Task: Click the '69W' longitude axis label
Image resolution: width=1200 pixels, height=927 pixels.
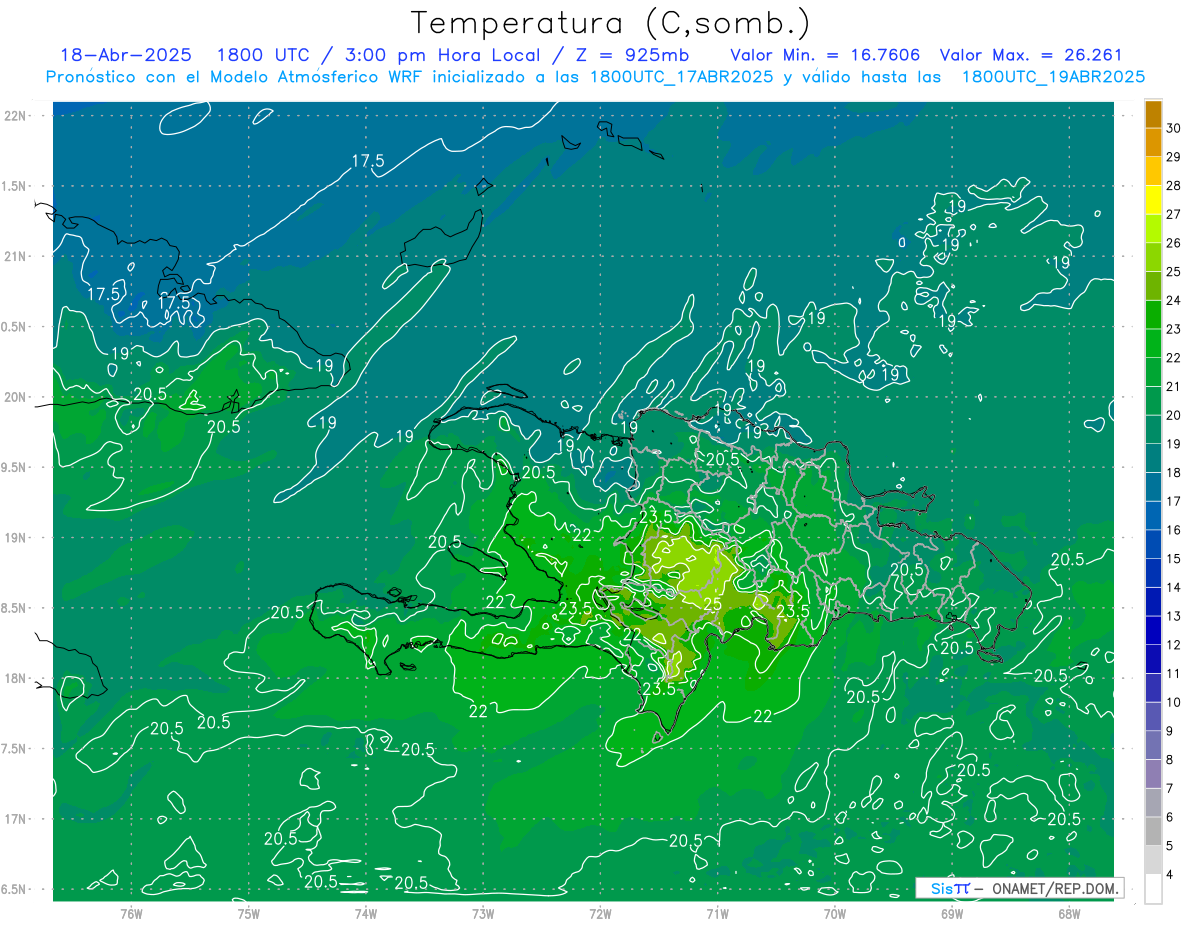Action: (951, 913)
